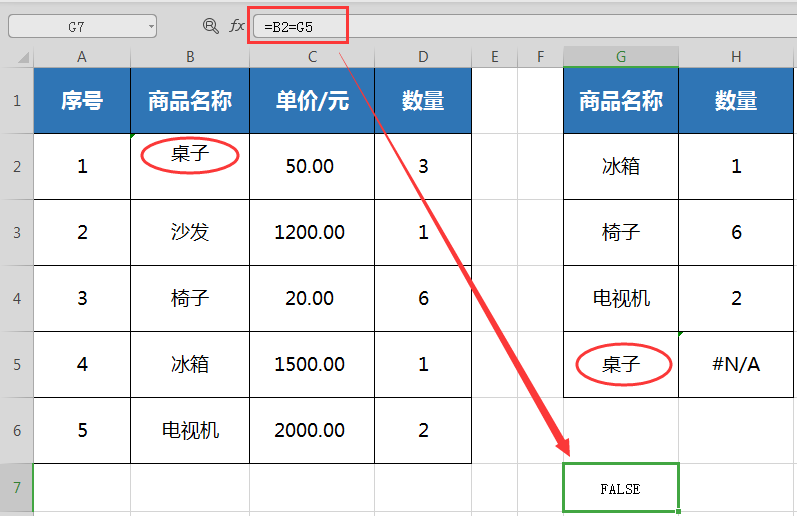Select cell A6 with serial number 5
This screenshot has height=516, width=797.
[82, 431]
